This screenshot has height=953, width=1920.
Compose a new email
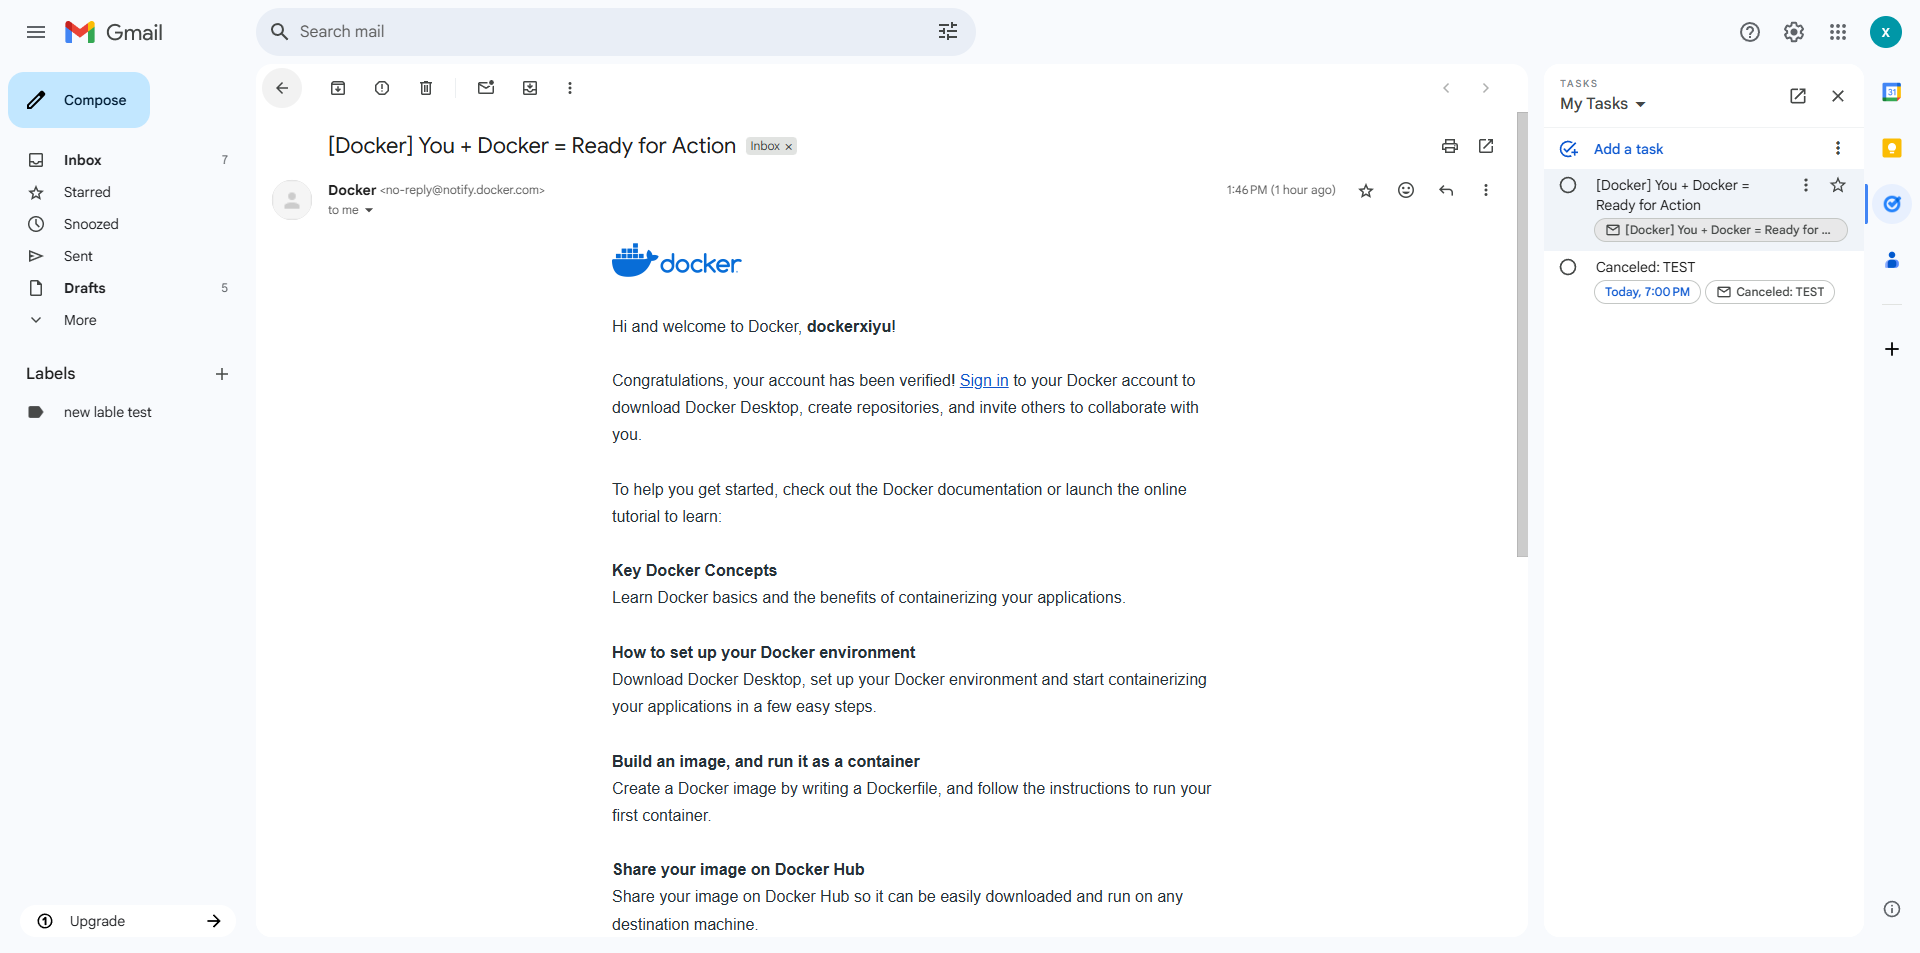click(79, 100)
